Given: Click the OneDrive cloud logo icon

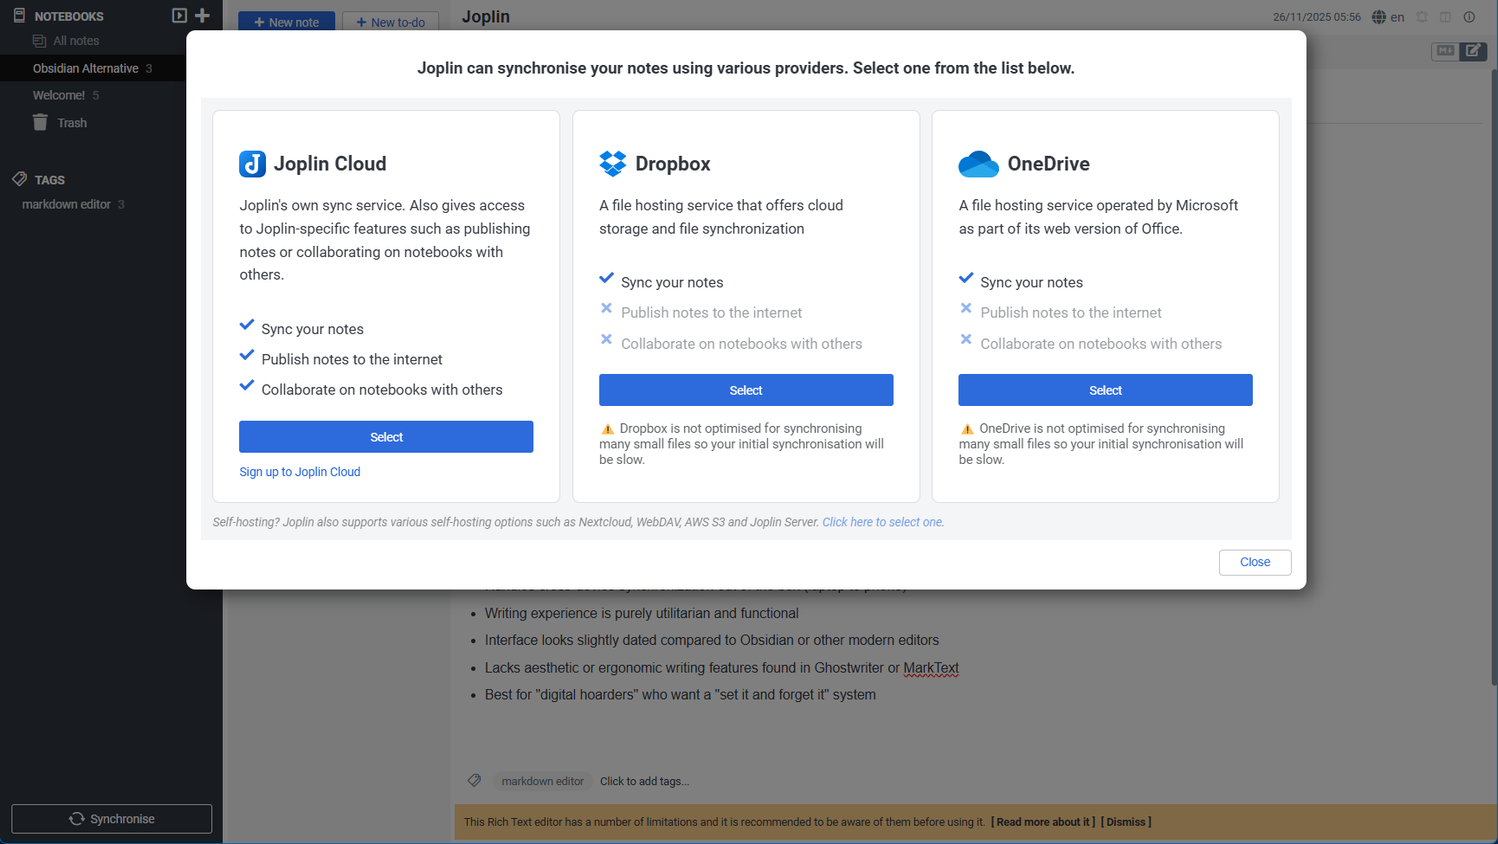Looking at the screenshot, I should (x=978, y=164).
